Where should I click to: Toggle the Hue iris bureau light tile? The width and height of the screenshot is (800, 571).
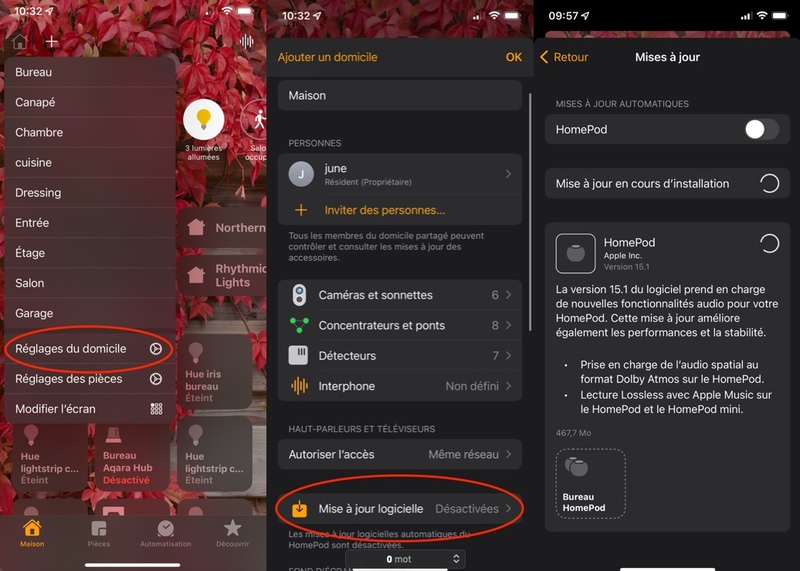[x=214, y=371]
